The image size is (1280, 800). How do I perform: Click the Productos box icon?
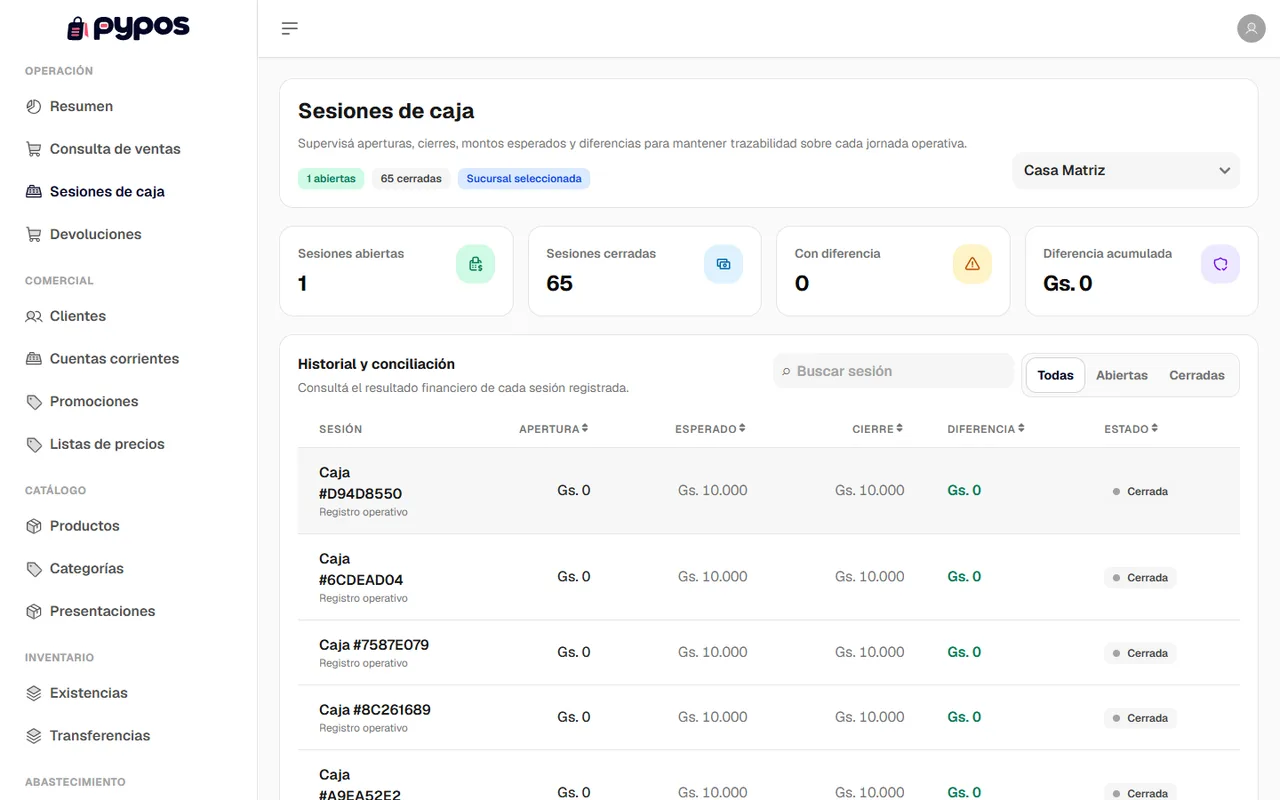pyautogui.click(x=34, y=526)
